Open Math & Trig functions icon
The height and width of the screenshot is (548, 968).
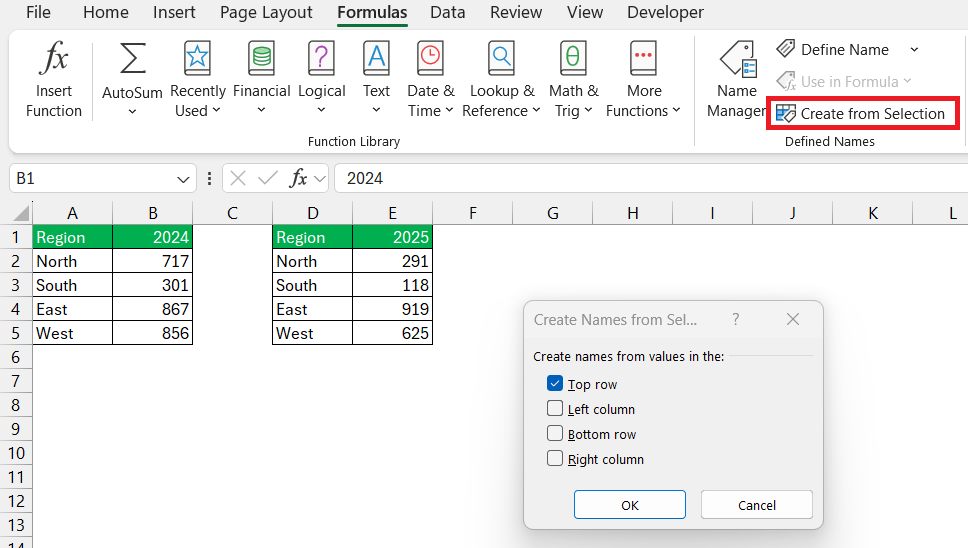pos(572,59)
